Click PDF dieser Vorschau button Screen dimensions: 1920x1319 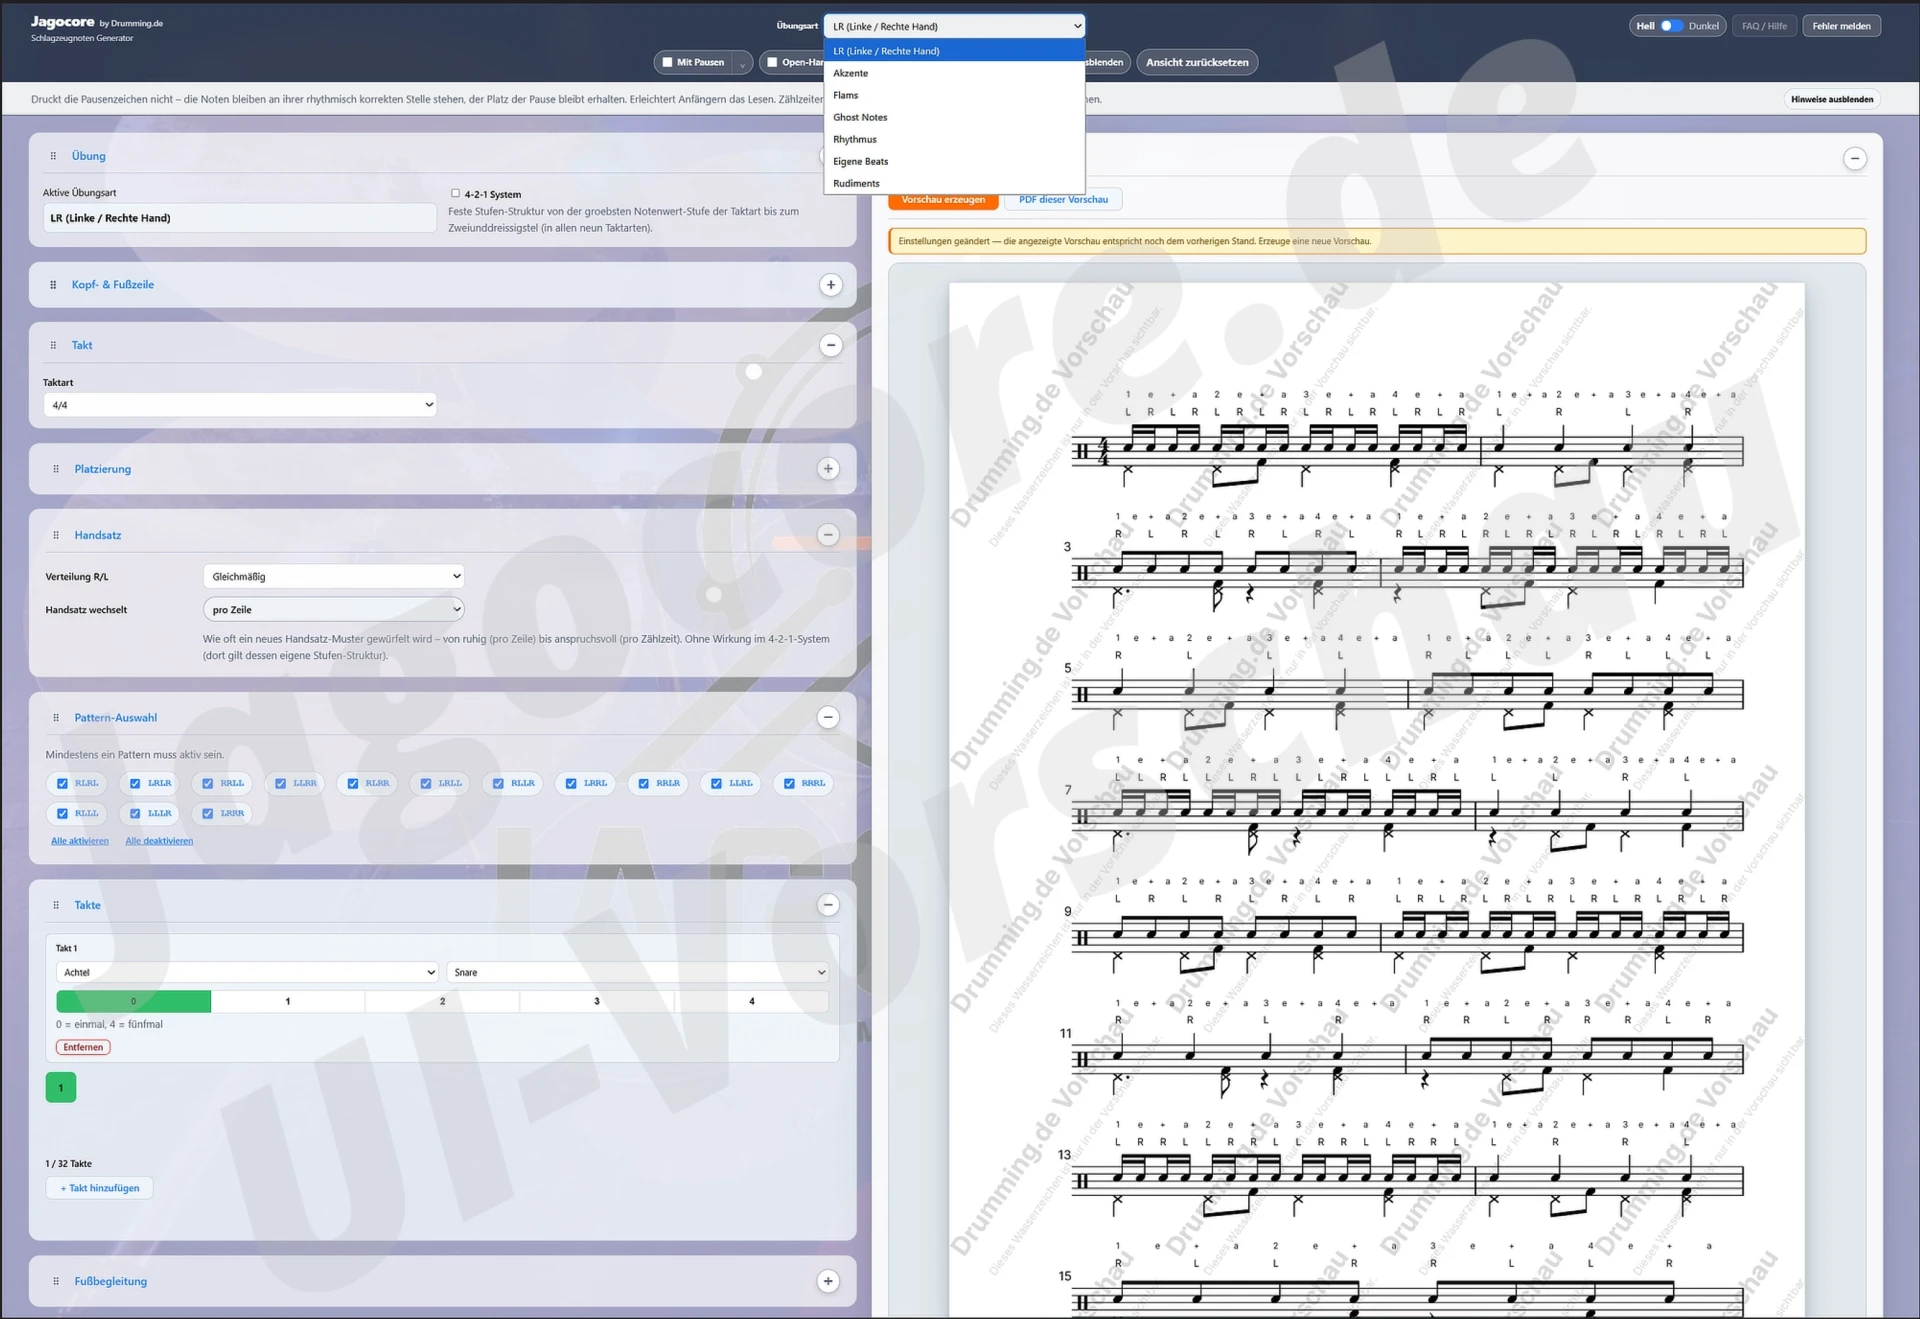[x=1063, y=200]
